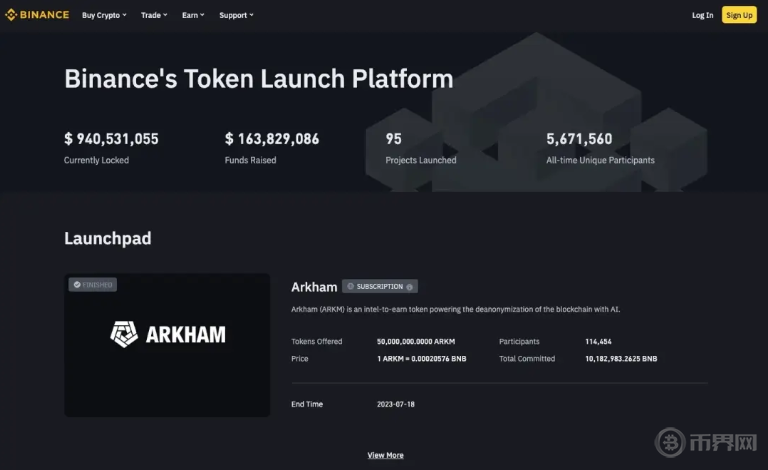Click the FINISHED checkmark badge
Viewport: 768px width, 470px height.
[x=93, y=285]
